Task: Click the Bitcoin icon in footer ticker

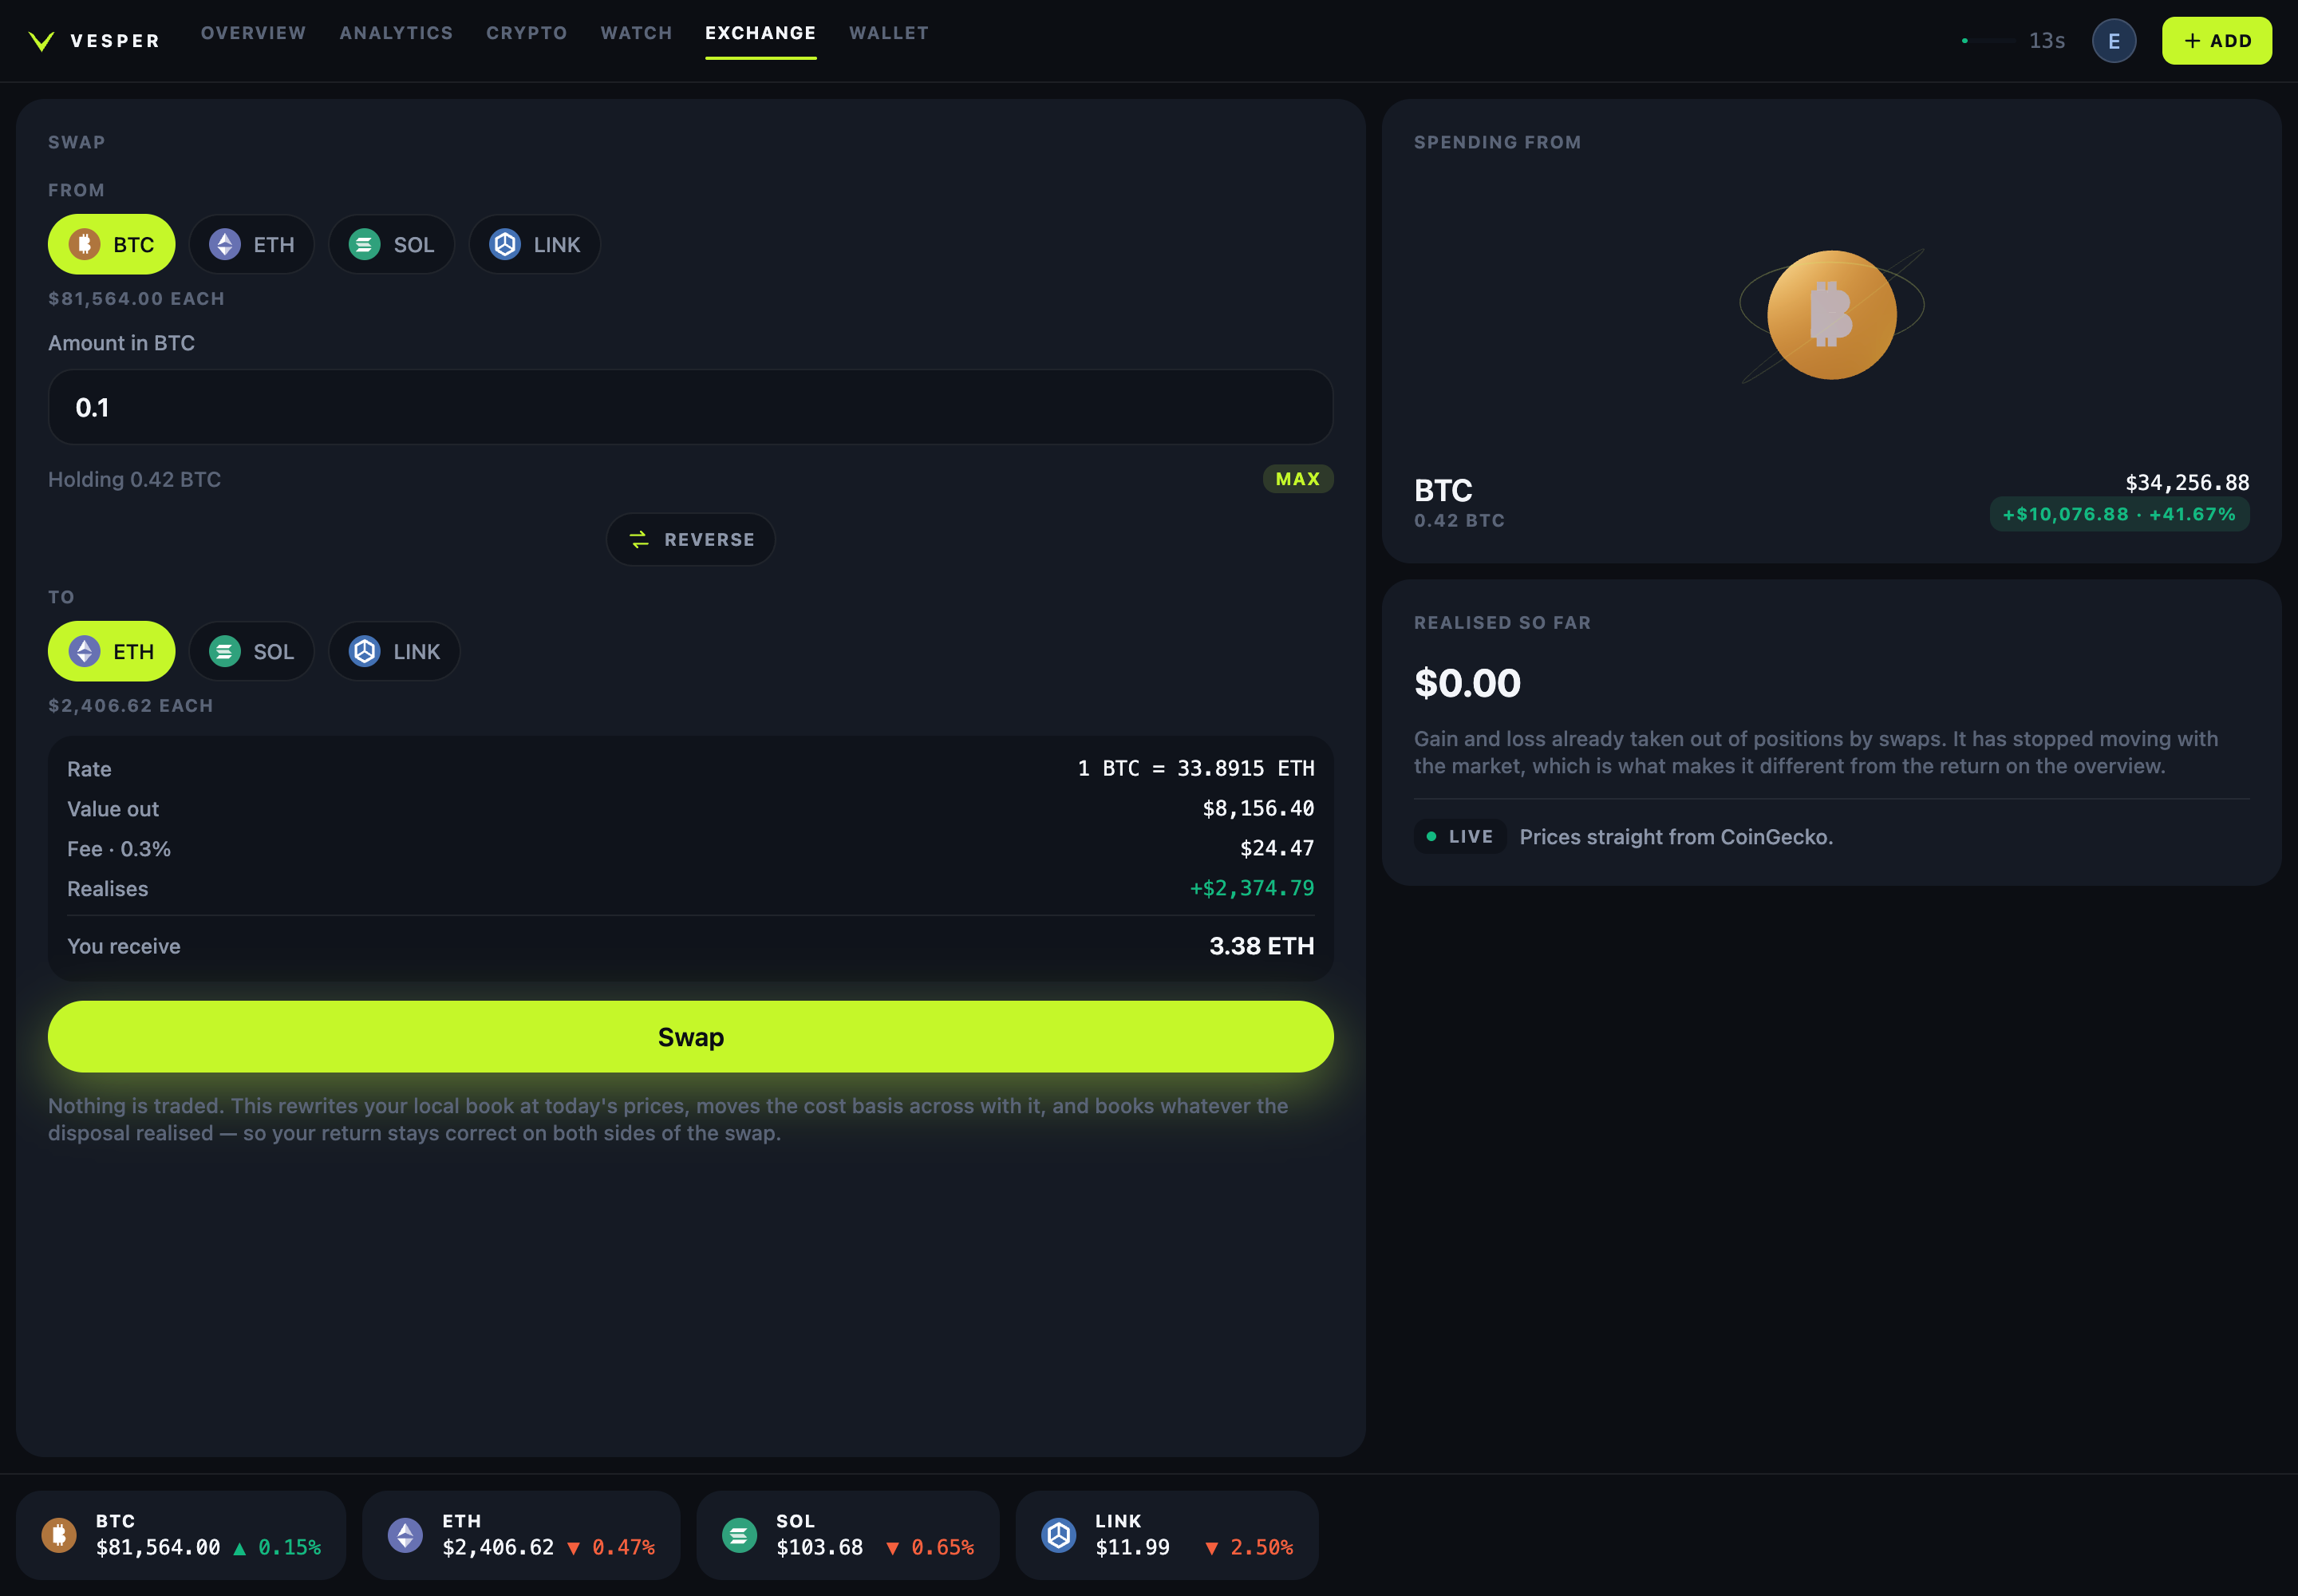Action: click(59, 1535)
